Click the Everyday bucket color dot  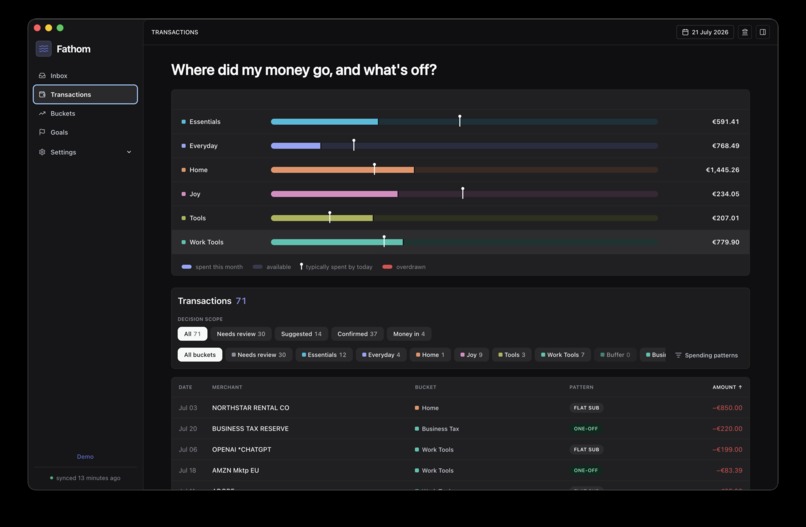coord(184,146)
